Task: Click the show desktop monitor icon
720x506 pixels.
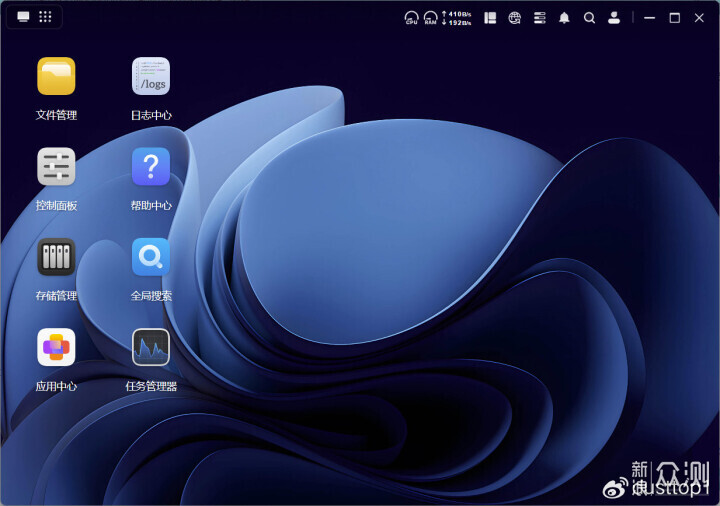Action: (23, 17)
